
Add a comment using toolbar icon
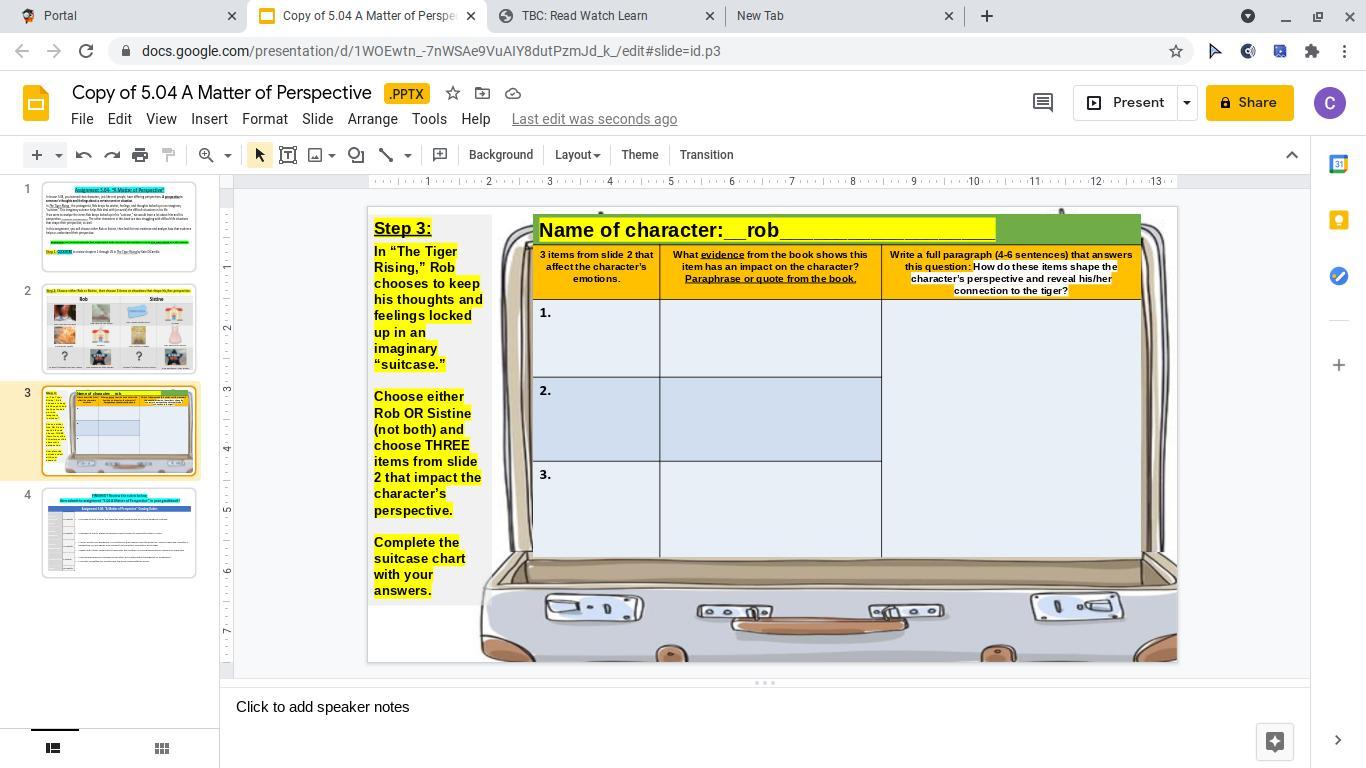pyautogui.click(x=440, y=155)
